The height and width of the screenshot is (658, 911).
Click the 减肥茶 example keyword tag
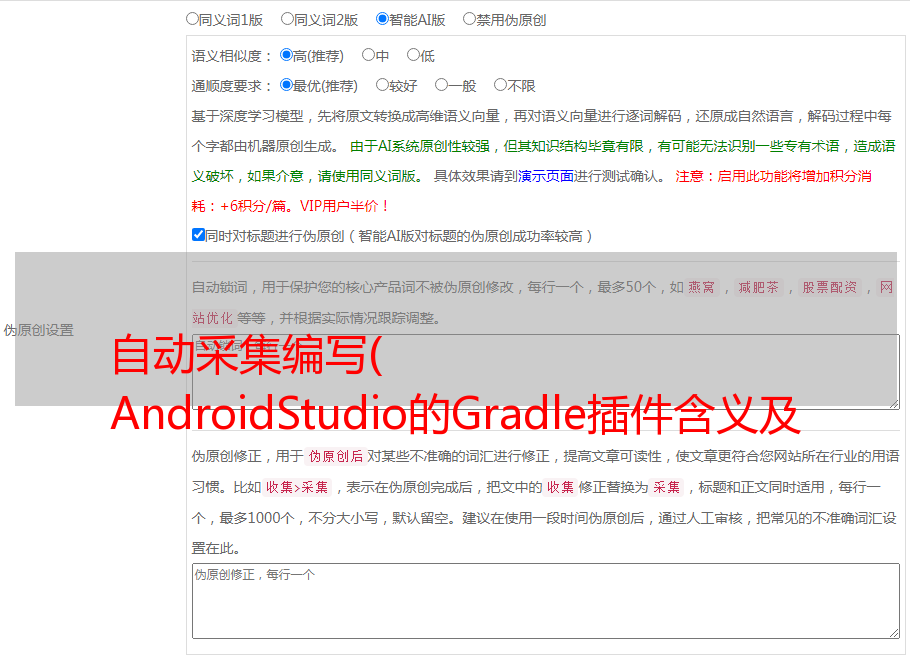759,287
